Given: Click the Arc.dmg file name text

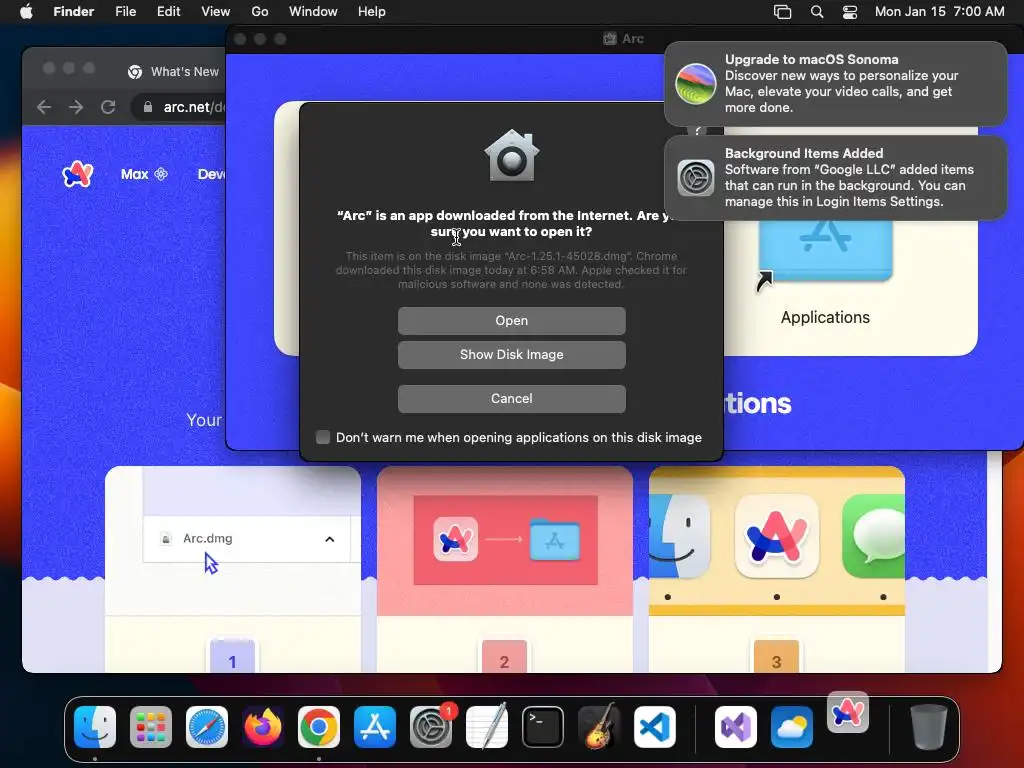Looking at the screenshot, I should [x=208, y=539].
